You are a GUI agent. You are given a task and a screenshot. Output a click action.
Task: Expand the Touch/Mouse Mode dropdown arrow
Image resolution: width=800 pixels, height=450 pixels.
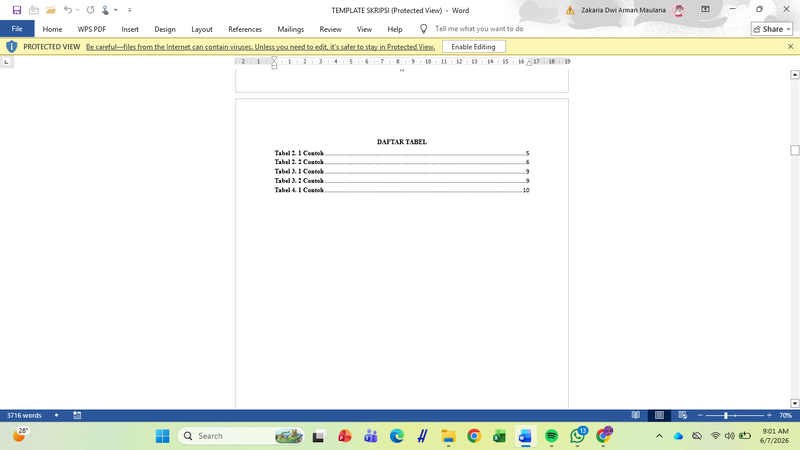(x=116, y=10)
